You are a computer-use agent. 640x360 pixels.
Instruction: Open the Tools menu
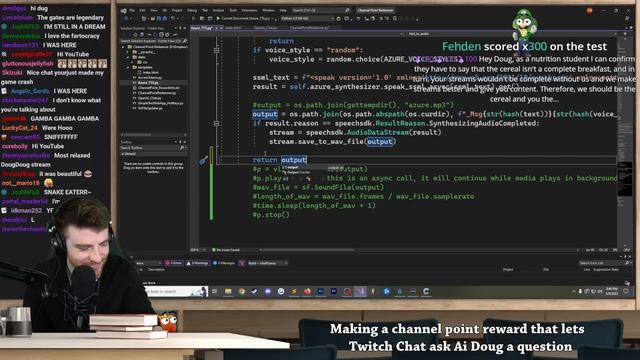coord(233,10)
